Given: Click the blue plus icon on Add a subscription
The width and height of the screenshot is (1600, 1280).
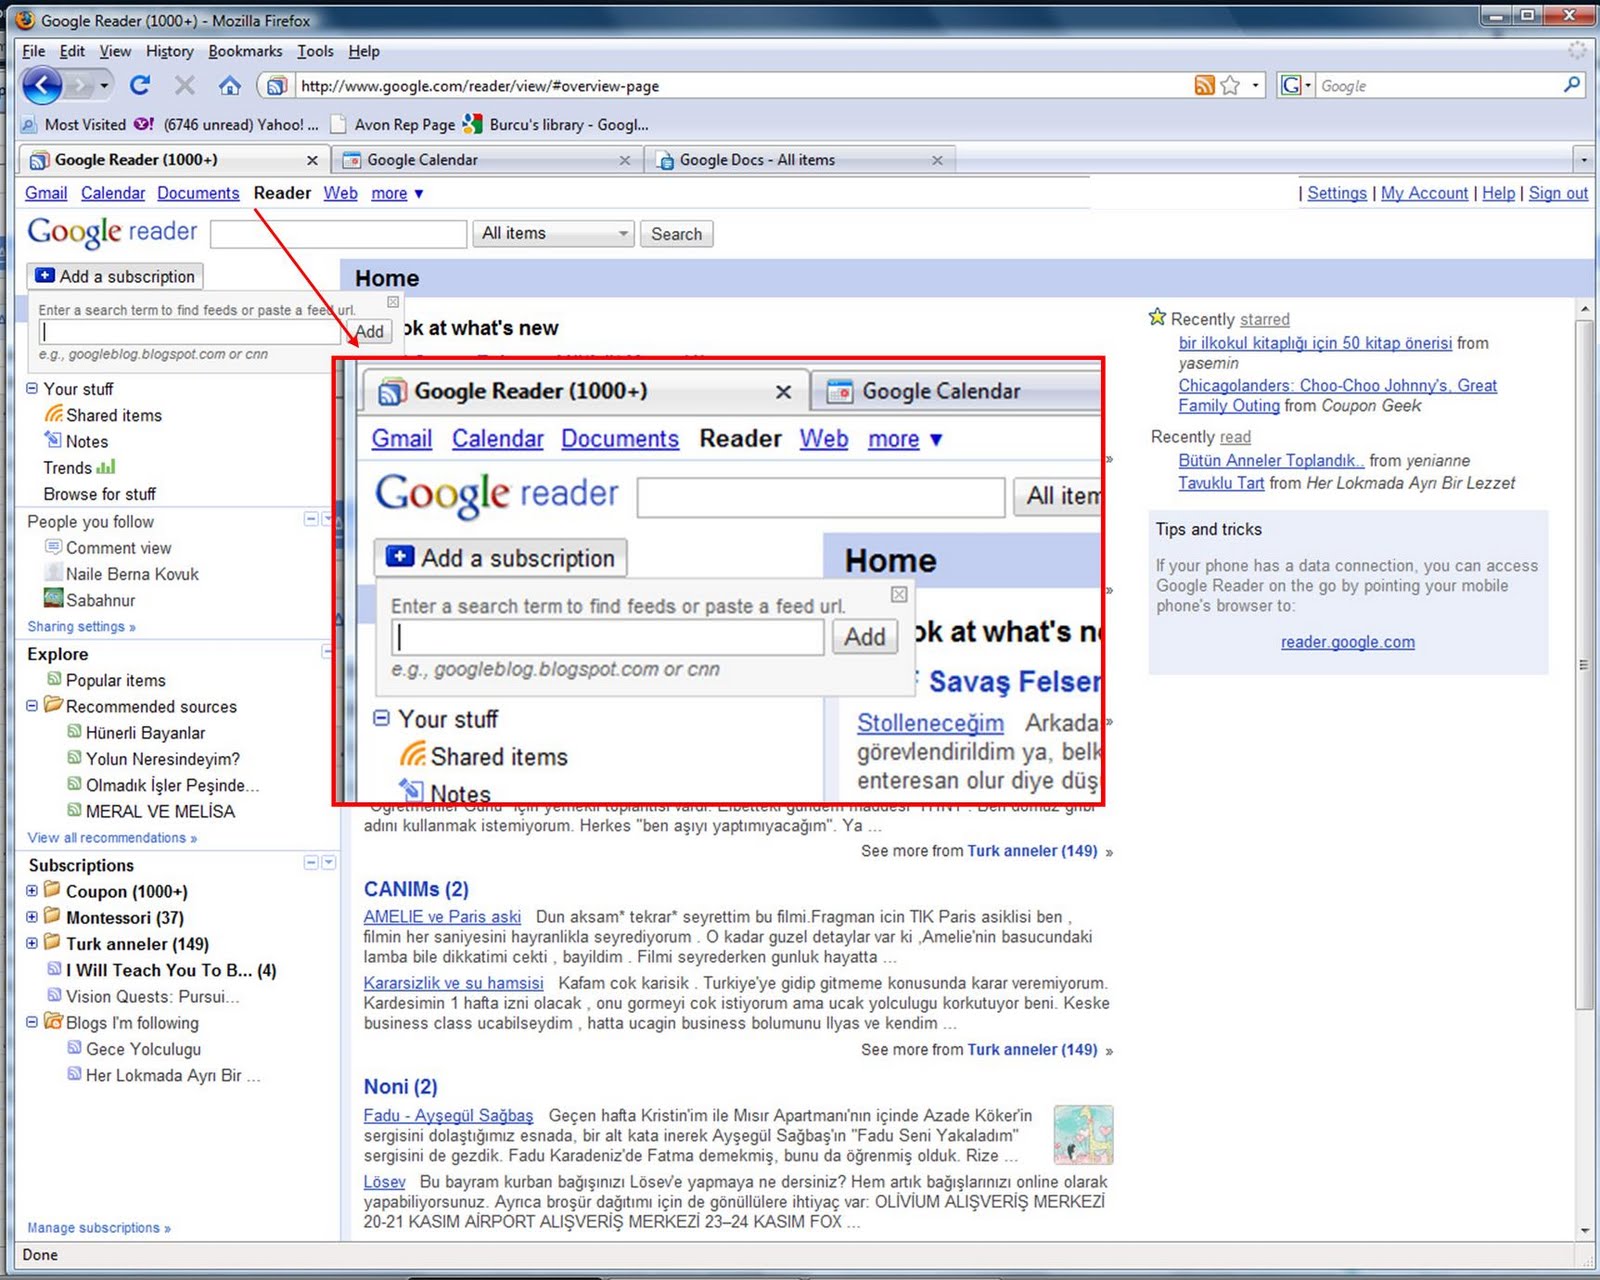Looking at the screenshot, I should (x=45, y=275).
